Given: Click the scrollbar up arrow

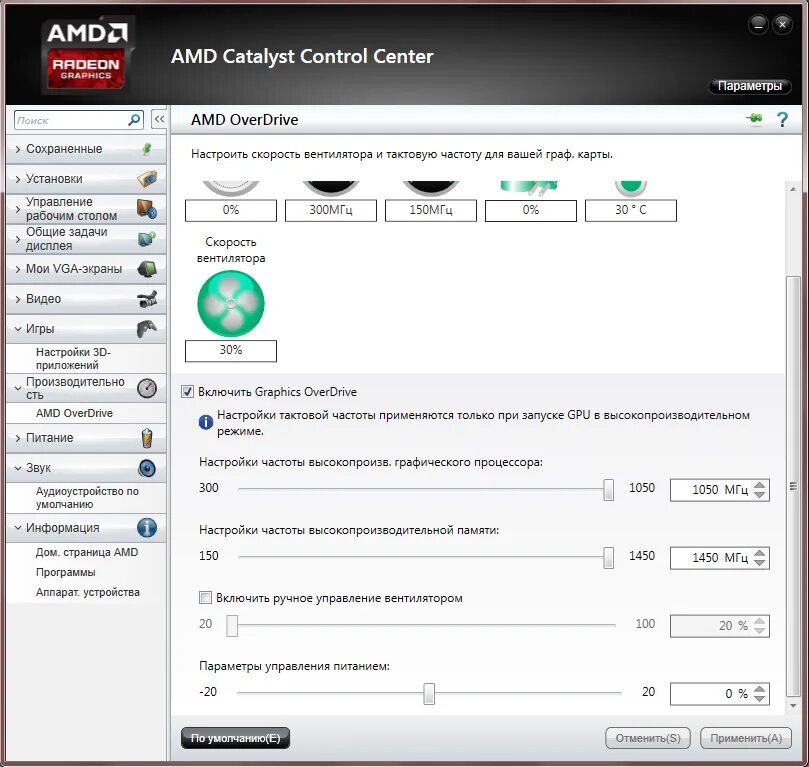Looking at the screenshot, I should [x=793, y=189].
